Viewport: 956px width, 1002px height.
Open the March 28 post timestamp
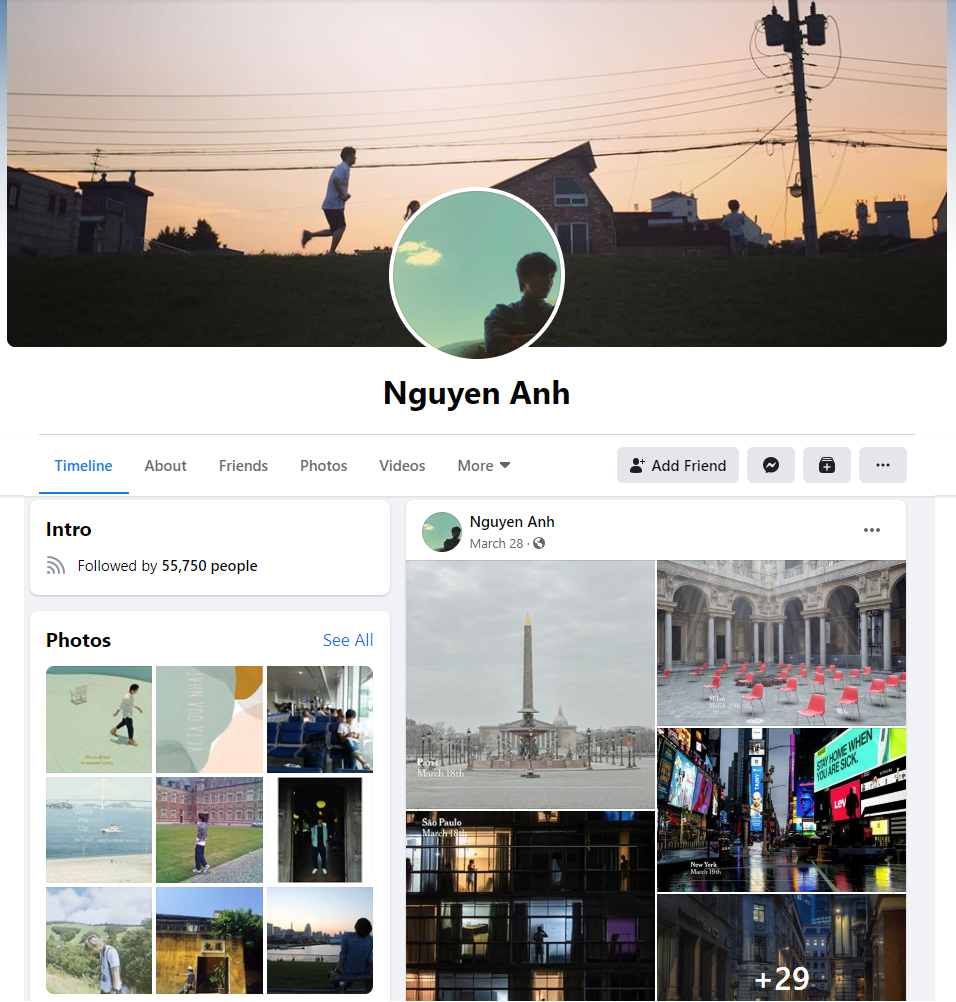497,543
